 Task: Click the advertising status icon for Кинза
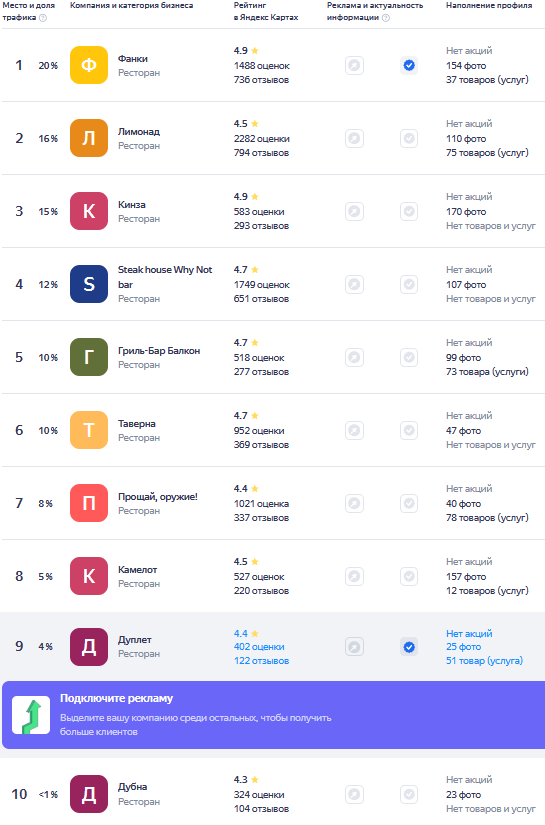355,212
